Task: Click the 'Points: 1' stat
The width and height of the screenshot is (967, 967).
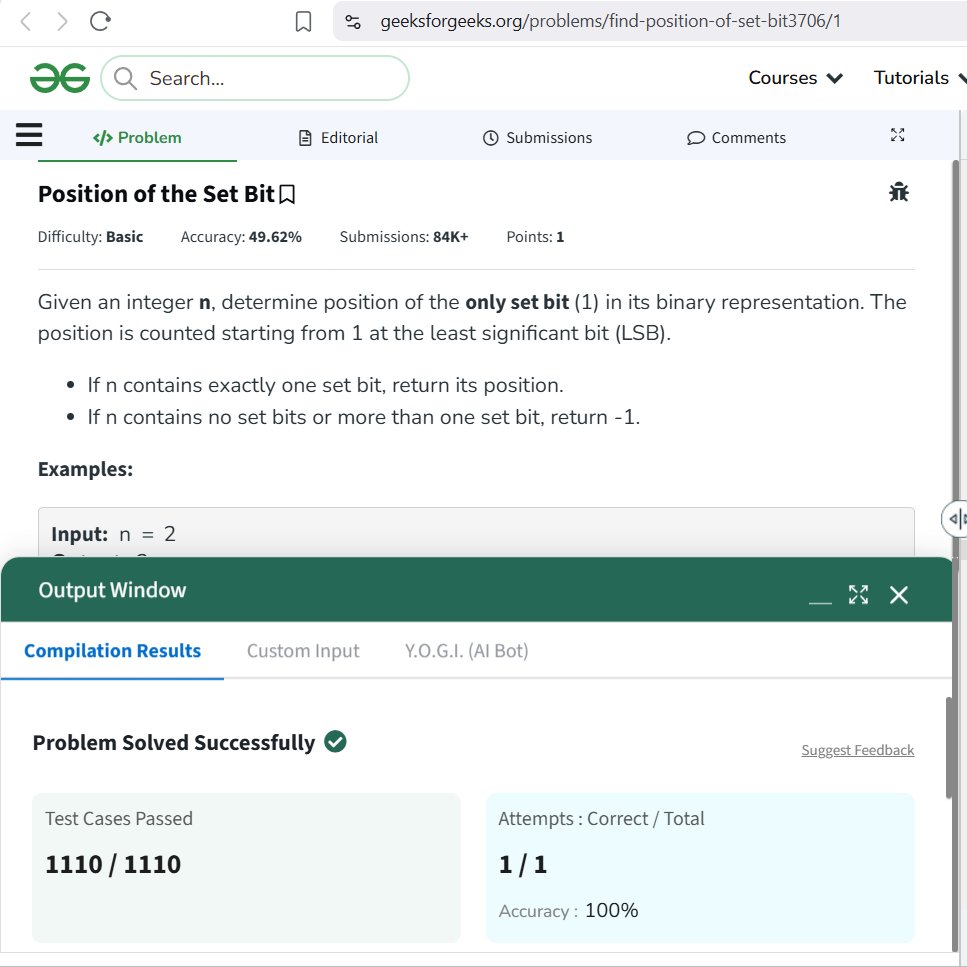Action: [x=535, y=237]
